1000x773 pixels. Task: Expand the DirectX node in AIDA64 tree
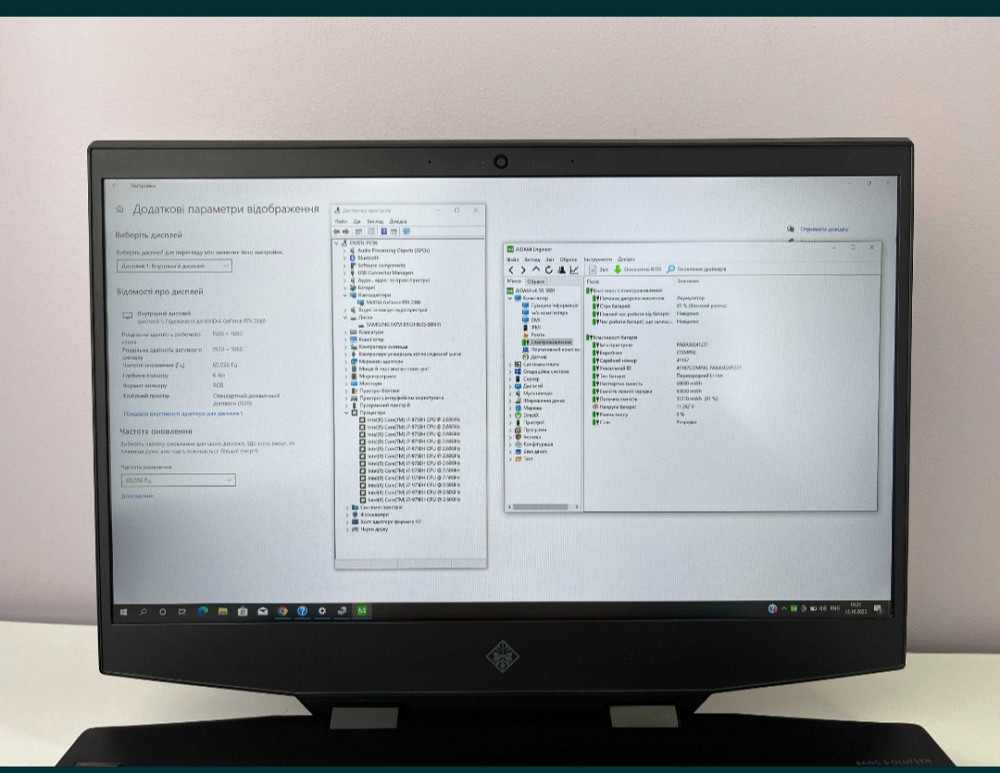click(511, 415)
